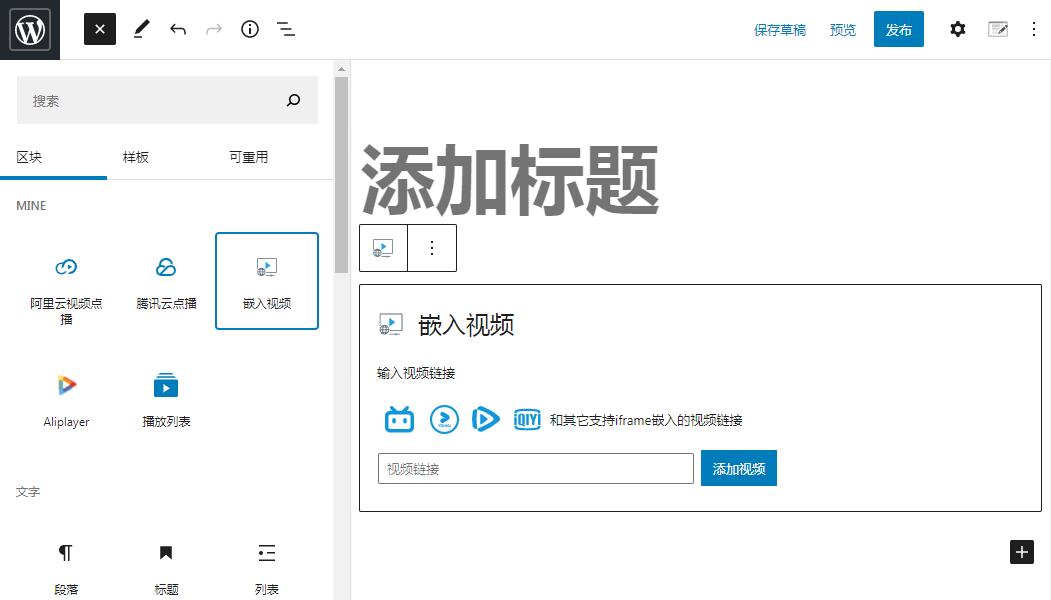Viewport: 1051px width, 600px height.
Task: Undo the last action
Action: 178,29
